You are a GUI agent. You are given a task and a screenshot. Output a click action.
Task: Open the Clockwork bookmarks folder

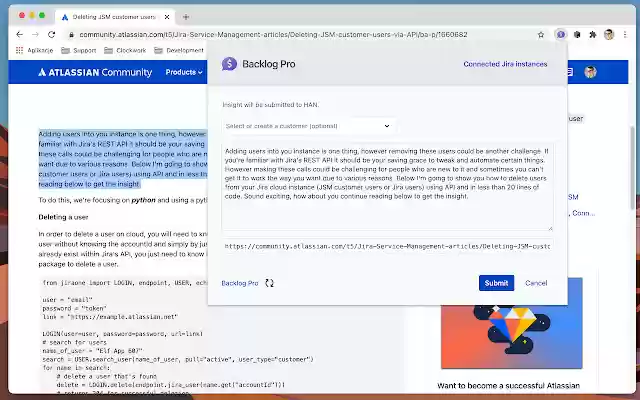pos(125,50)
